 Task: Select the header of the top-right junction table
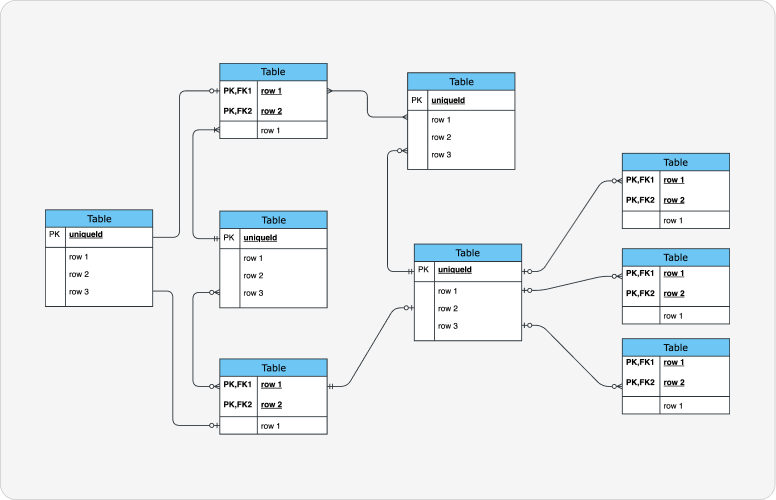click(x=675, y=162)
